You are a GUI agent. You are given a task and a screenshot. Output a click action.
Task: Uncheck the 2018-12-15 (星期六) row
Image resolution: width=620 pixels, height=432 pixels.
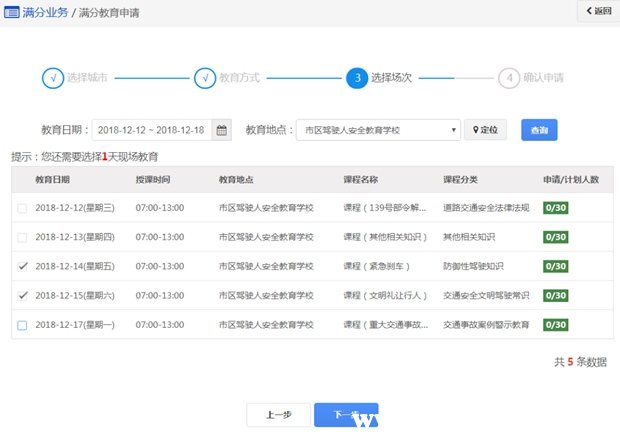point(22,296)
